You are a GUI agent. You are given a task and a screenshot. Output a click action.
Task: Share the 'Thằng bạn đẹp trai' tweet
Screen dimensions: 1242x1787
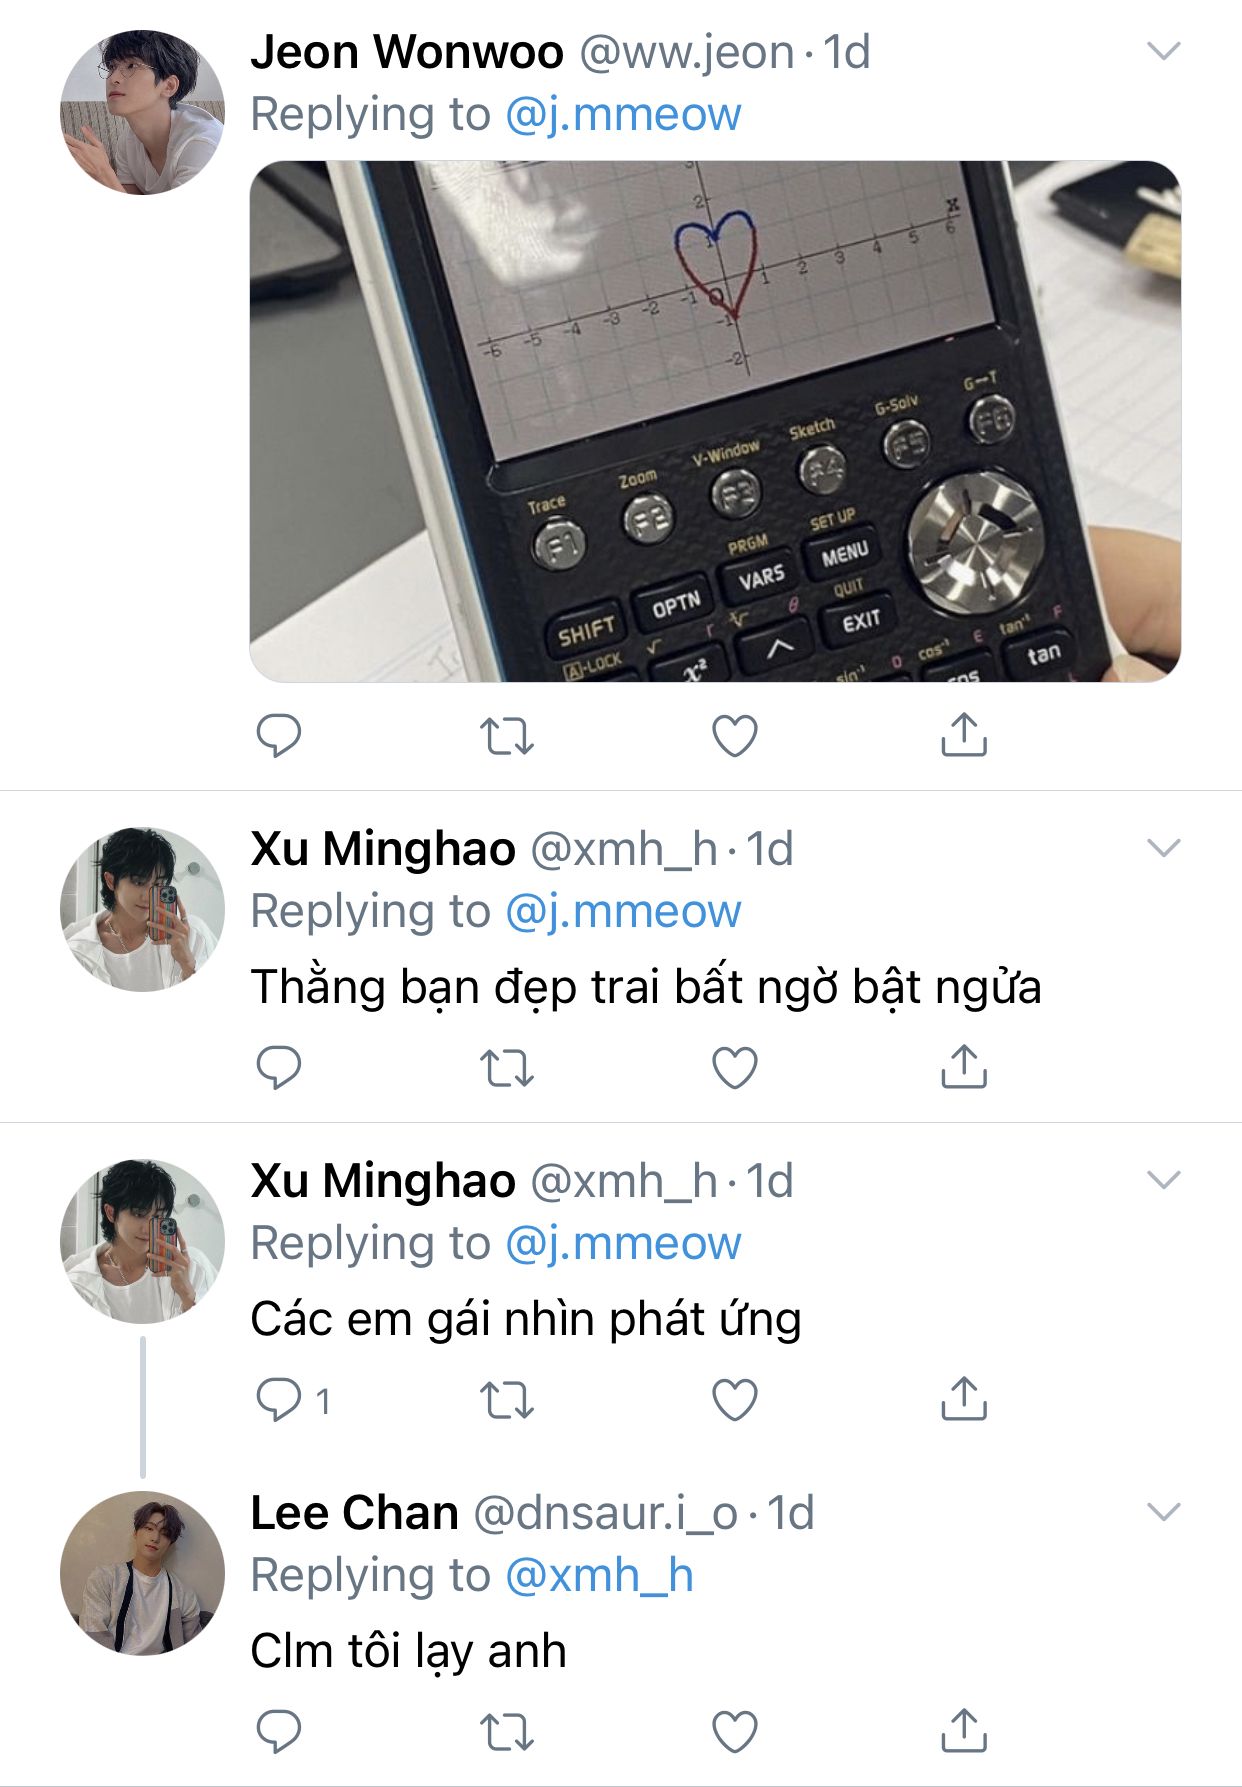click(964, 1065)
